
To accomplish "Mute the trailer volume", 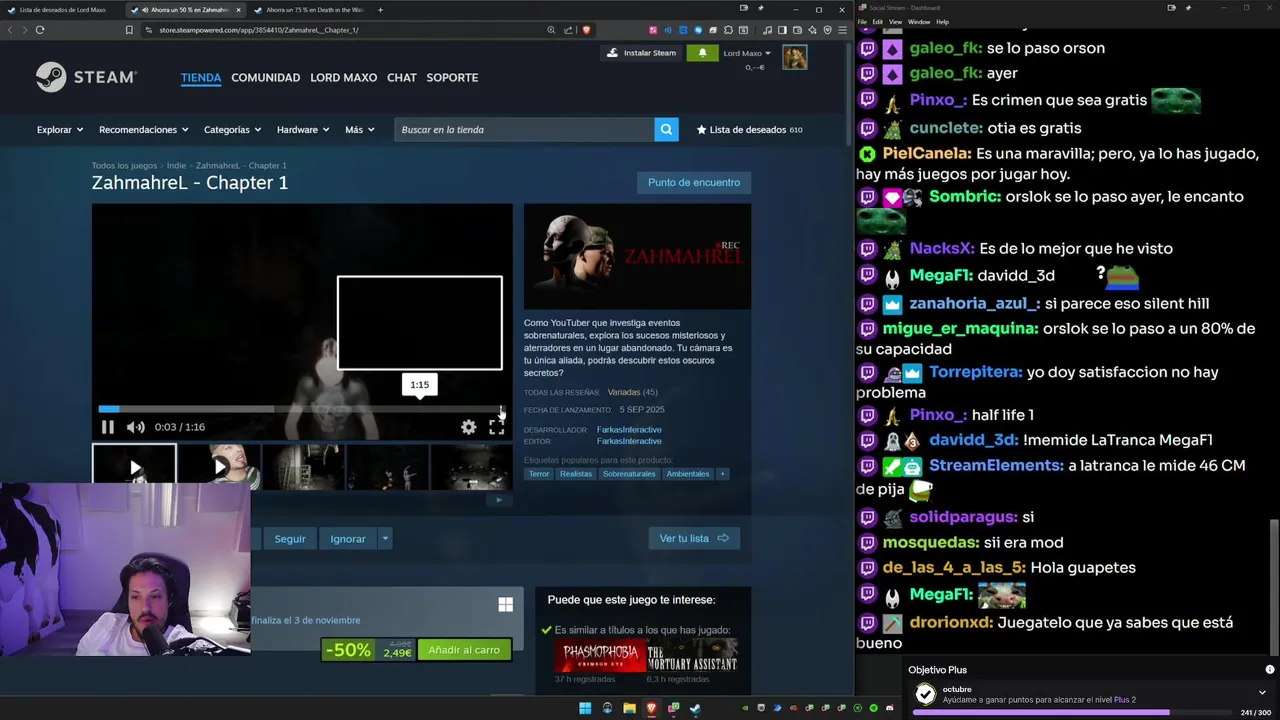I will click(136, 427).
